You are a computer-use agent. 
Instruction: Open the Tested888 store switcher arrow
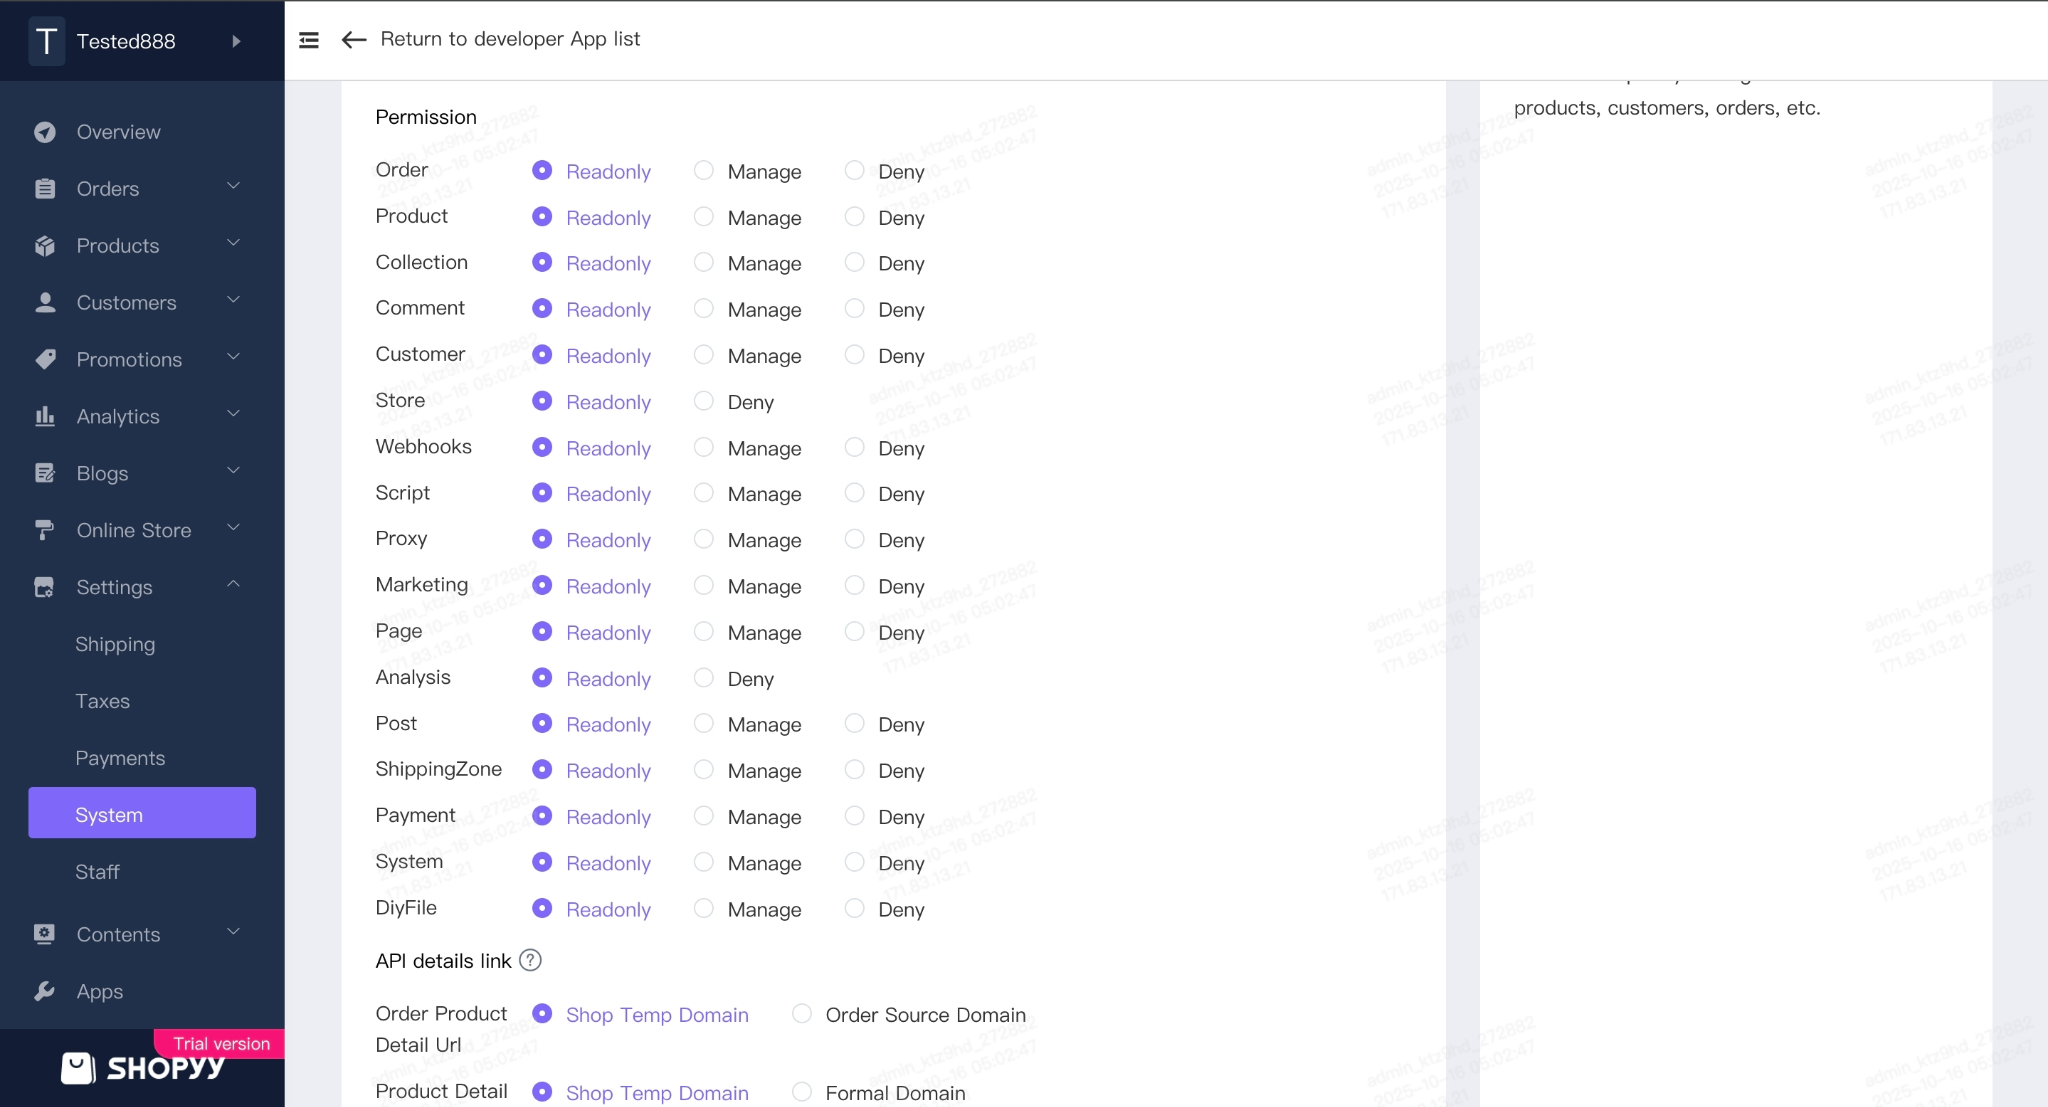(236, 41)
